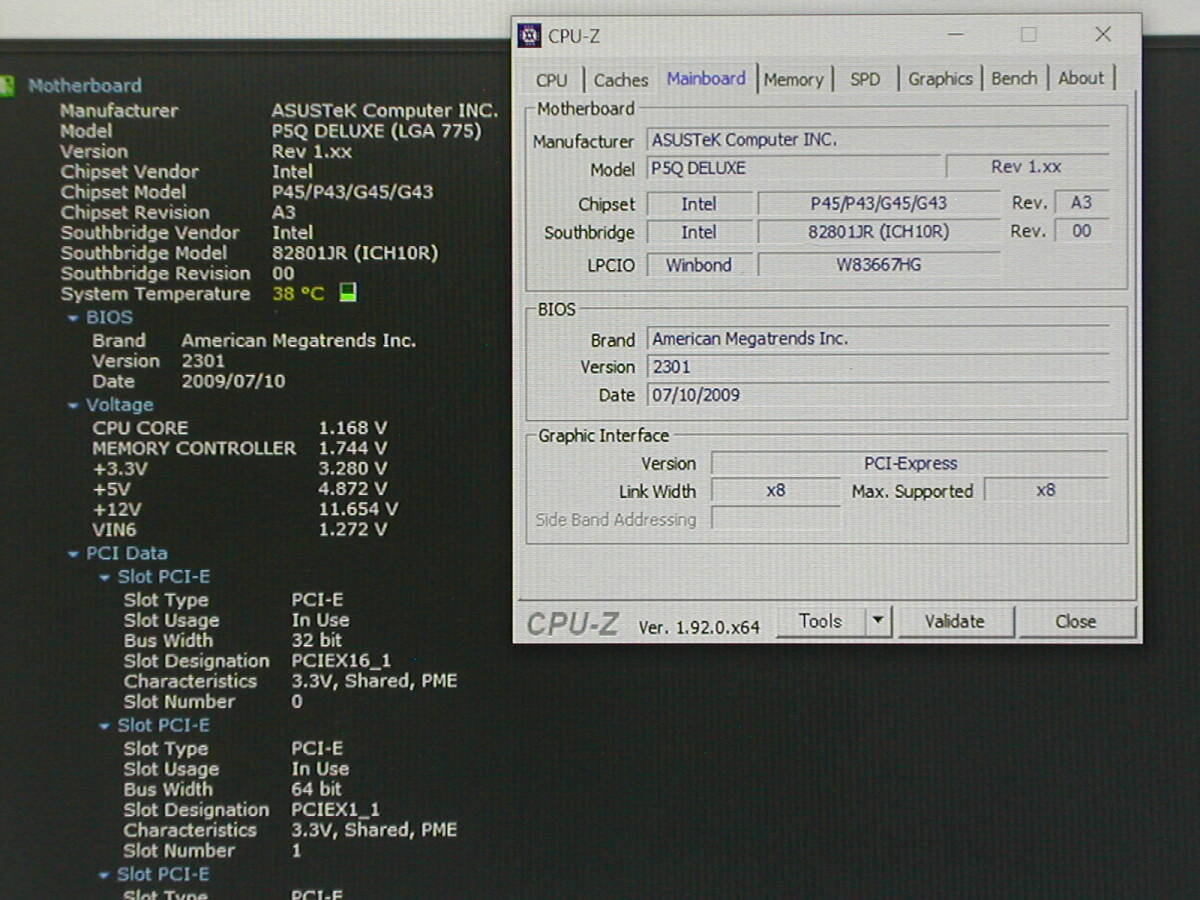Click the Motherboard heading in Speccy
The height and width of the screenshot is (900, 1200).
click(x=85, y=86)
